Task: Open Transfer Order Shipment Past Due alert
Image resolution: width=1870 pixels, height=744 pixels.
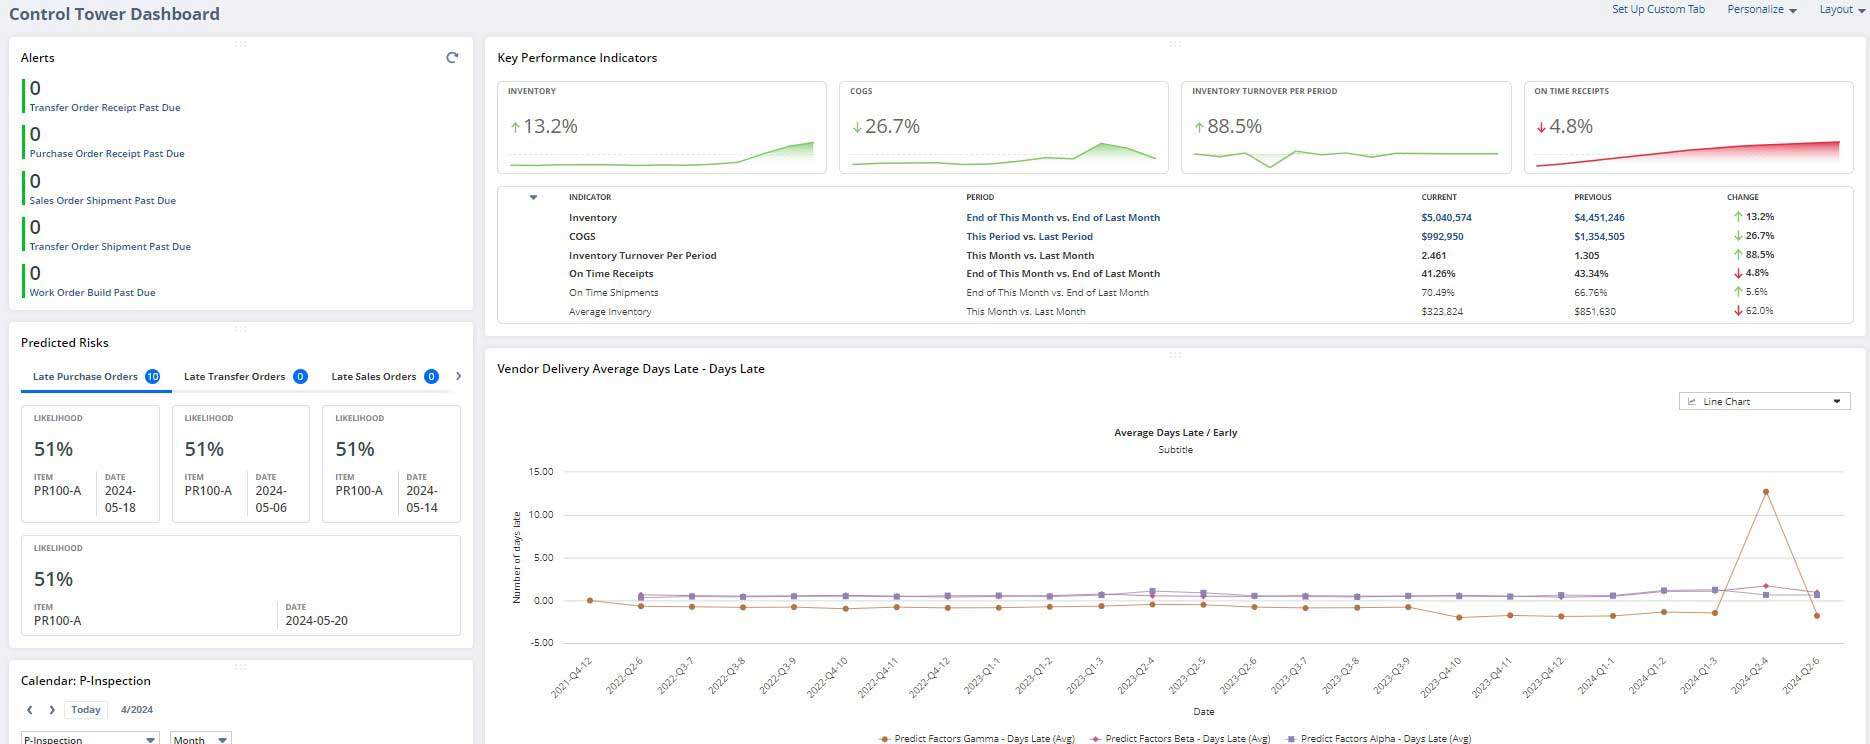Action: tap(110, 246)
